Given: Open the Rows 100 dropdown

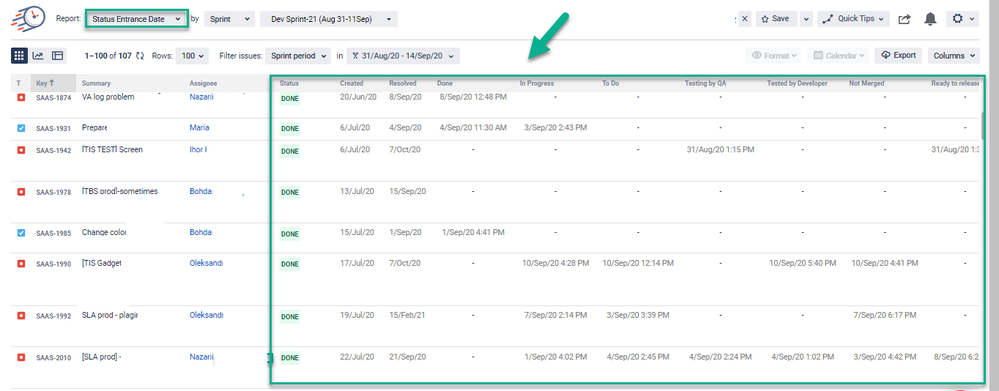Looking at the screenshot, I should (192, 56).
